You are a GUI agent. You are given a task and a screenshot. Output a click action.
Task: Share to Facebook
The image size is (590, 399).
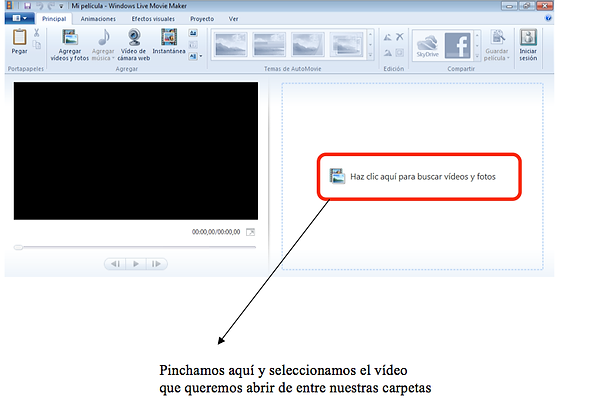pyautogui.click(x=458, y=45)
